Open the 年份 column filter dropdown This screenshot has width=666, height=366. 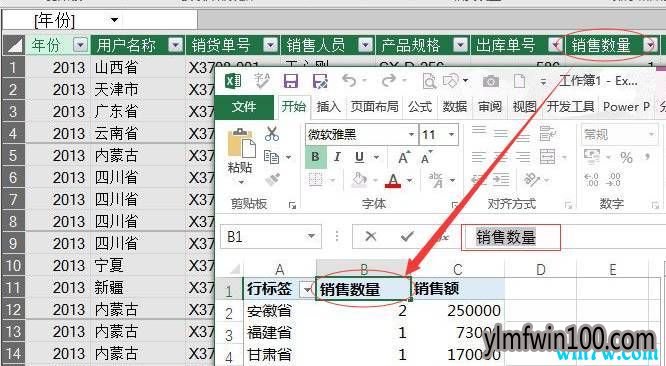81,45
